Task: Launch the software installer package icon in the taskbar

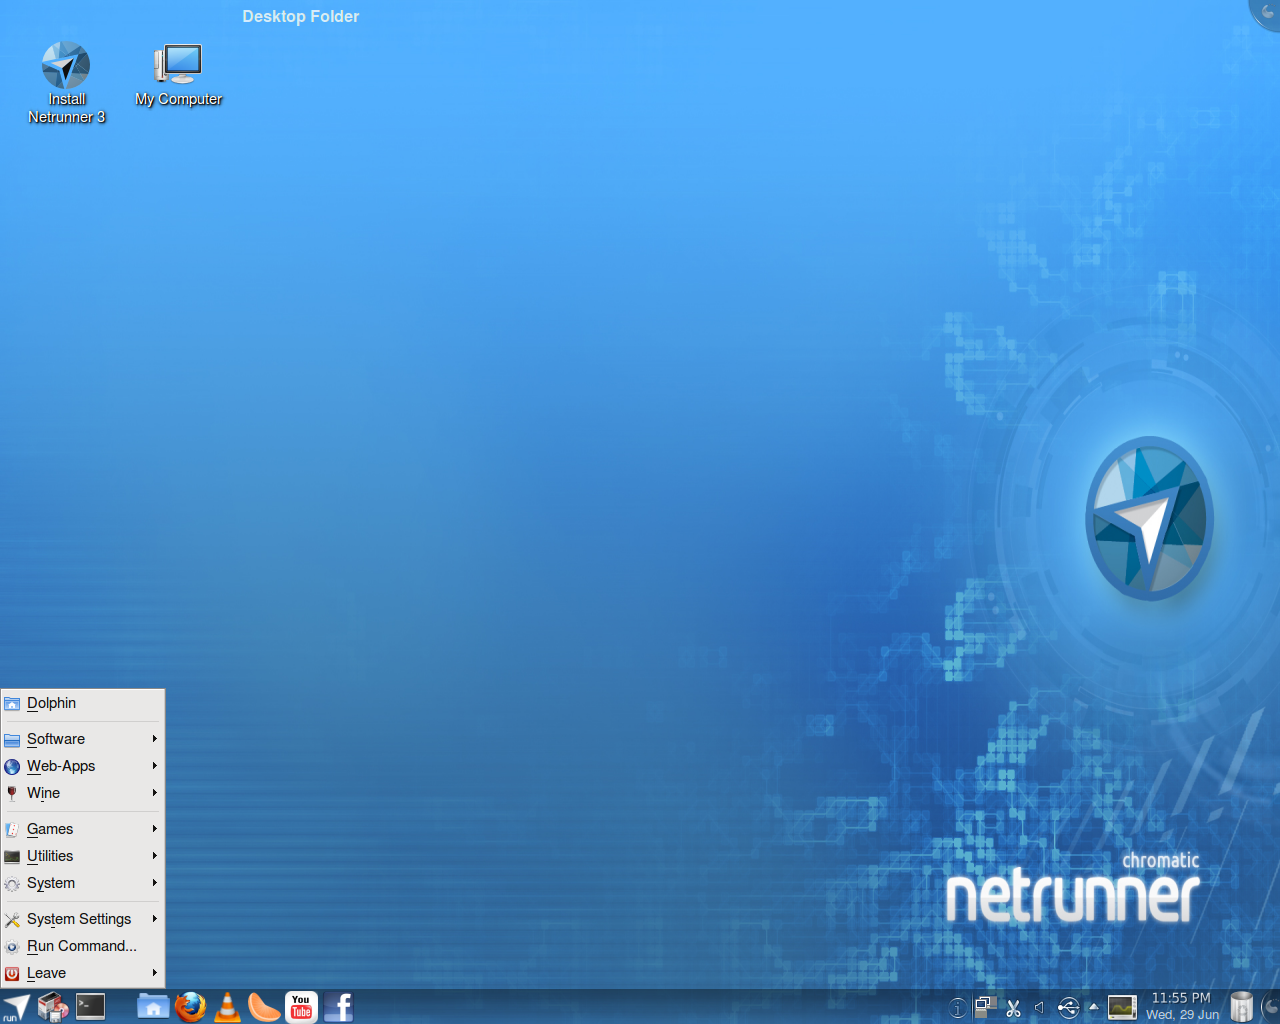Action: 53,1007
